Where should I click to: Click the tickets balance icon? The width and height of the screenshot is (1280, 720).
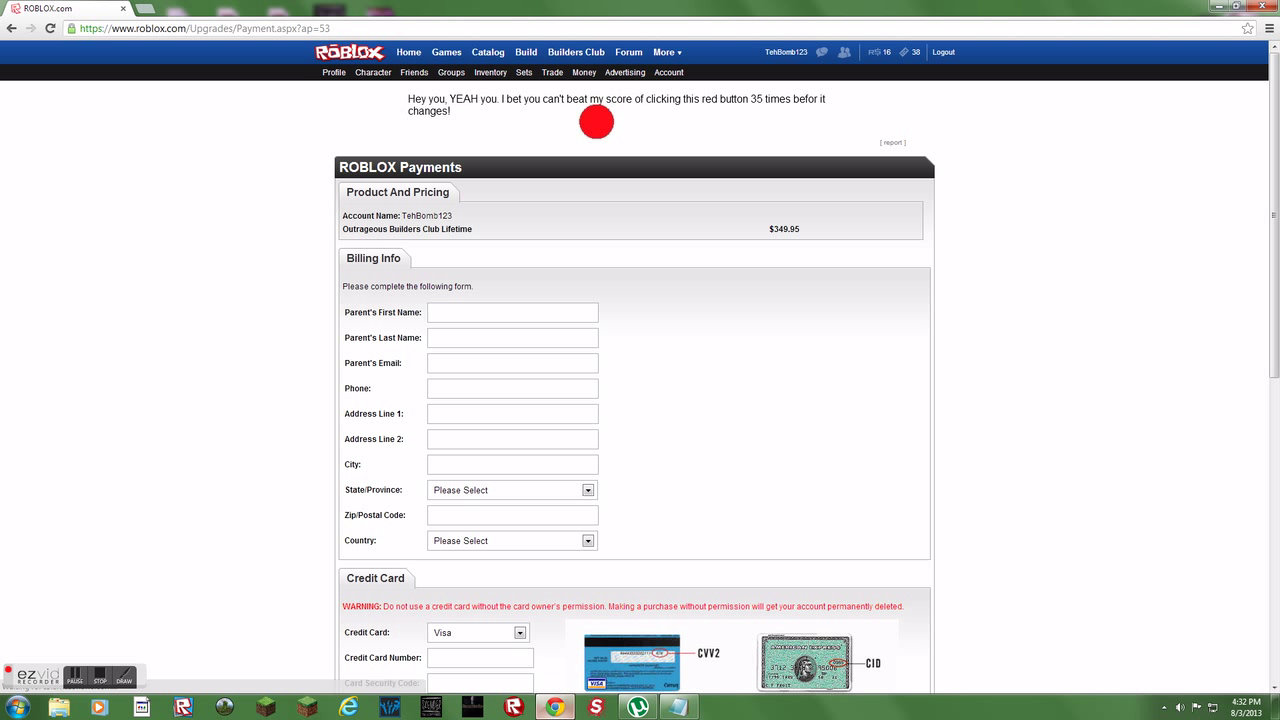[x=904, y=52]
